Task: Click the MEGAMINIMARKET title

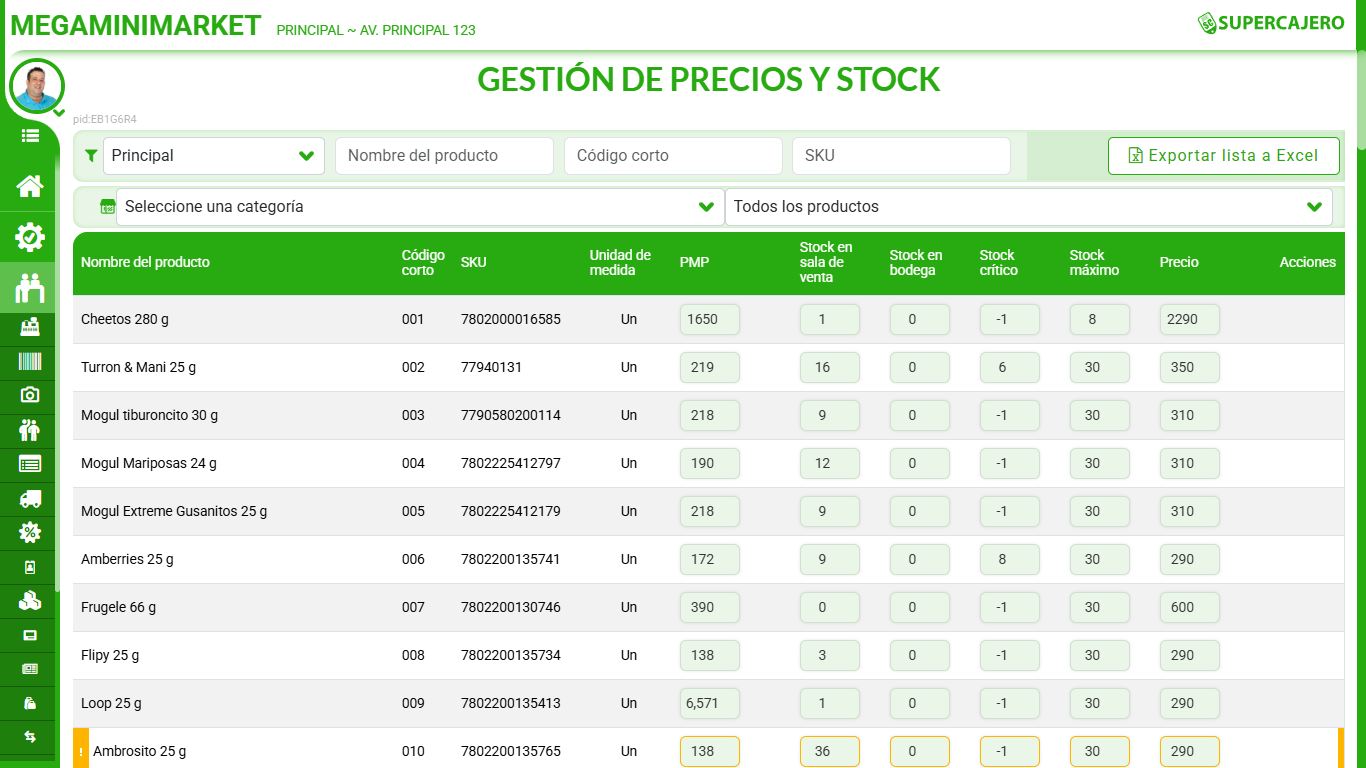Action: click(136, 25)
